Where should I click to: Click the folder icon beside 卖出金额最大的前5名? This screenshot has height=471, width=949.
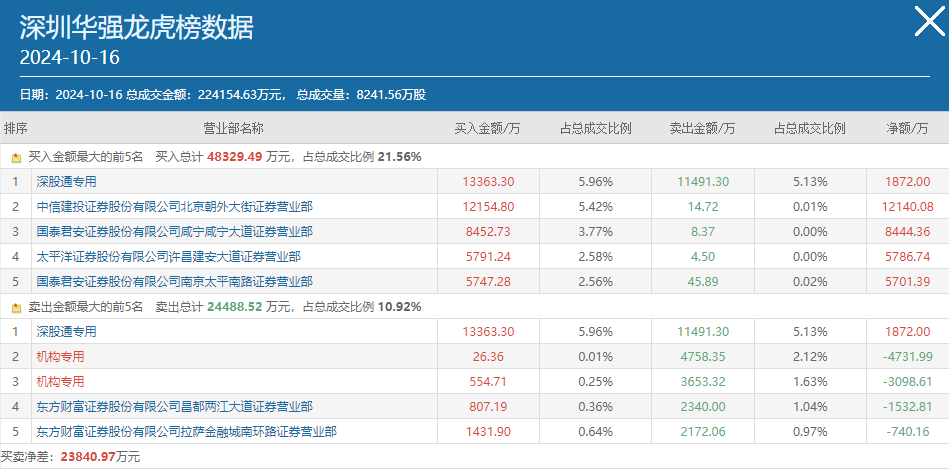(x=16, y=308)
